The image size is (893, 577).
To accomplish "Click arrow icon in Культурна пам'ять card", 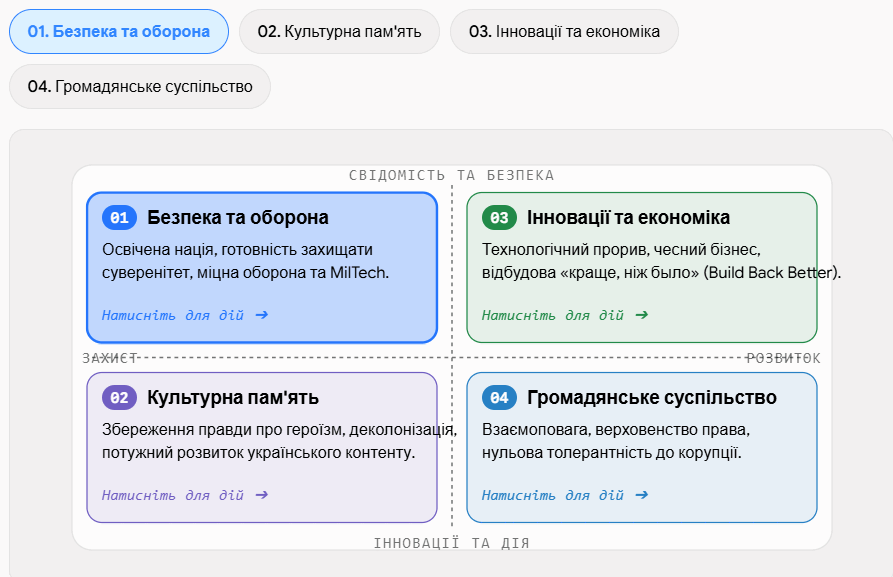I will point(262,495).
